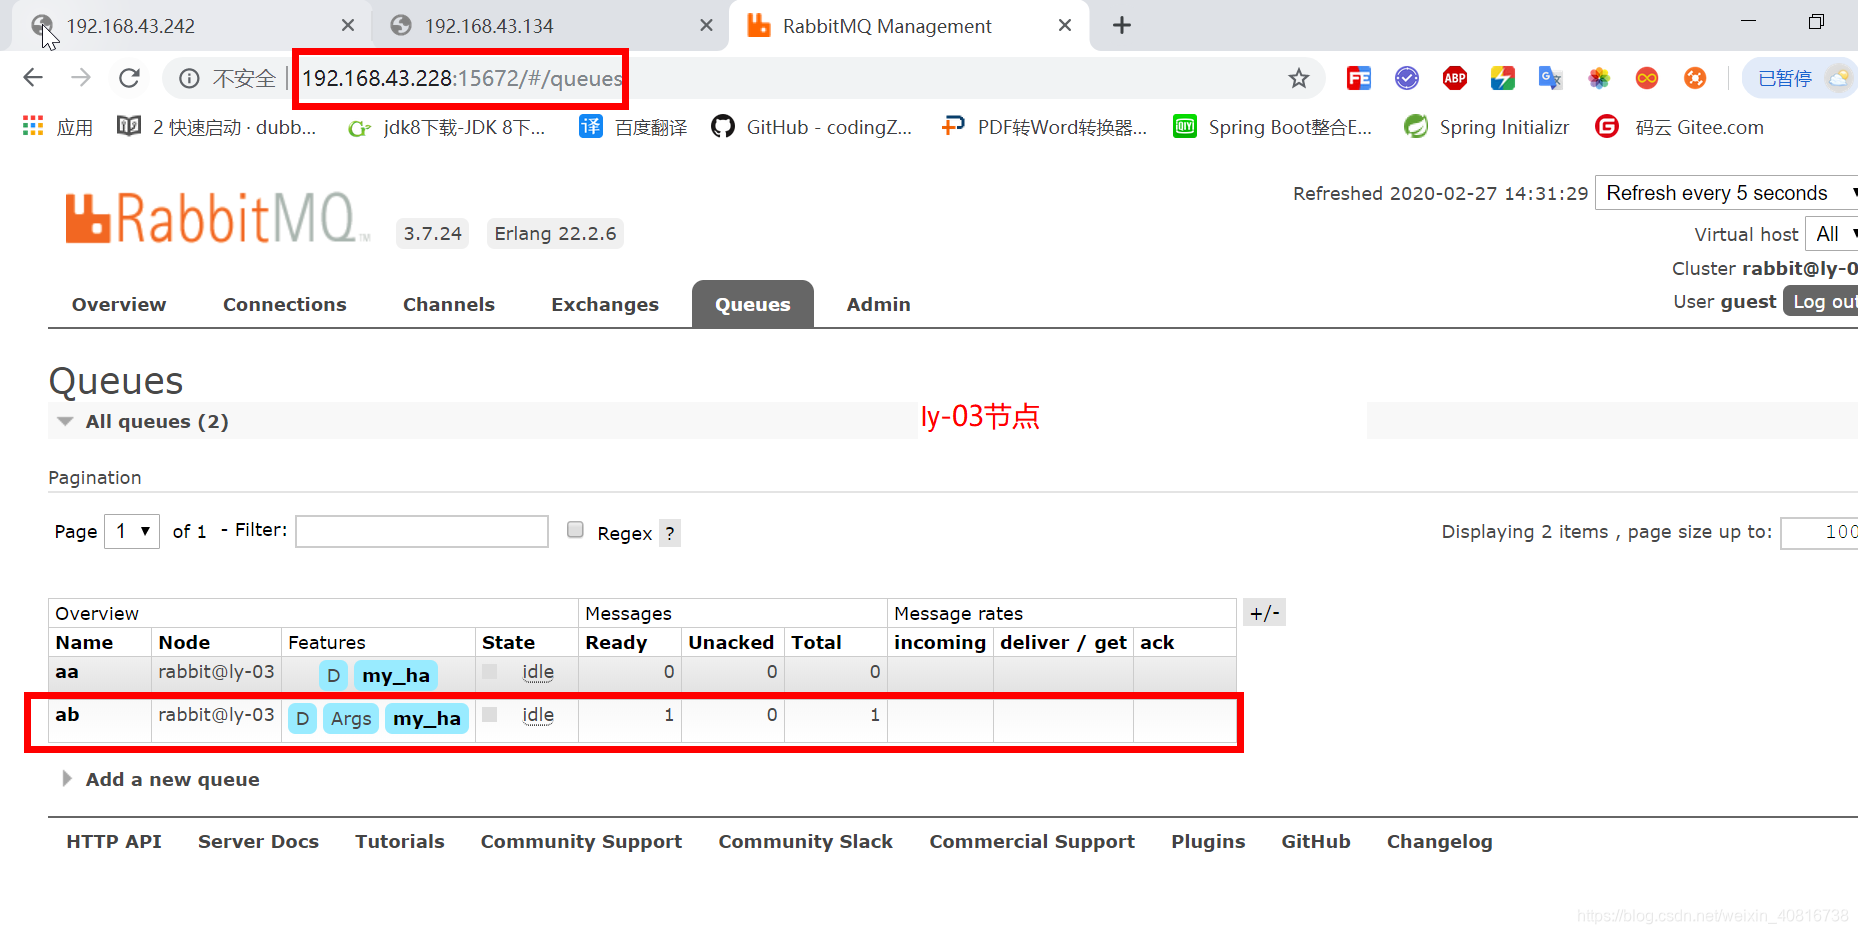Open the jdk8下载 bookmark
The image size is (1858, 934).
coord(446,127)
